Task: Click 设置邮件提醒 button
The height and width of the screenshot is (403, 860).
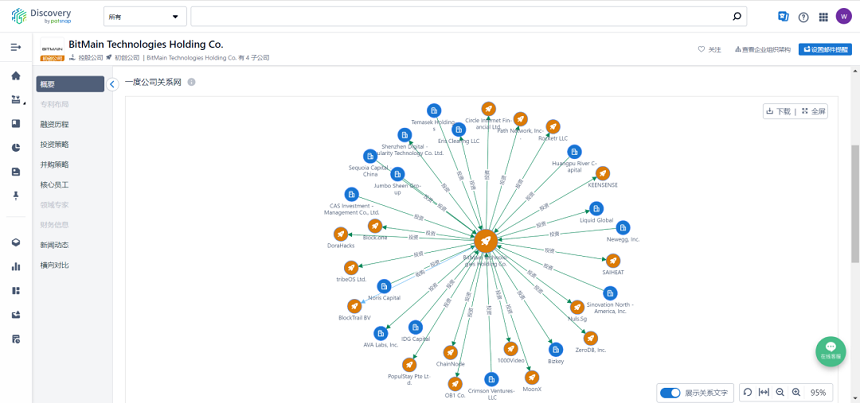Action: click(824, 49)
